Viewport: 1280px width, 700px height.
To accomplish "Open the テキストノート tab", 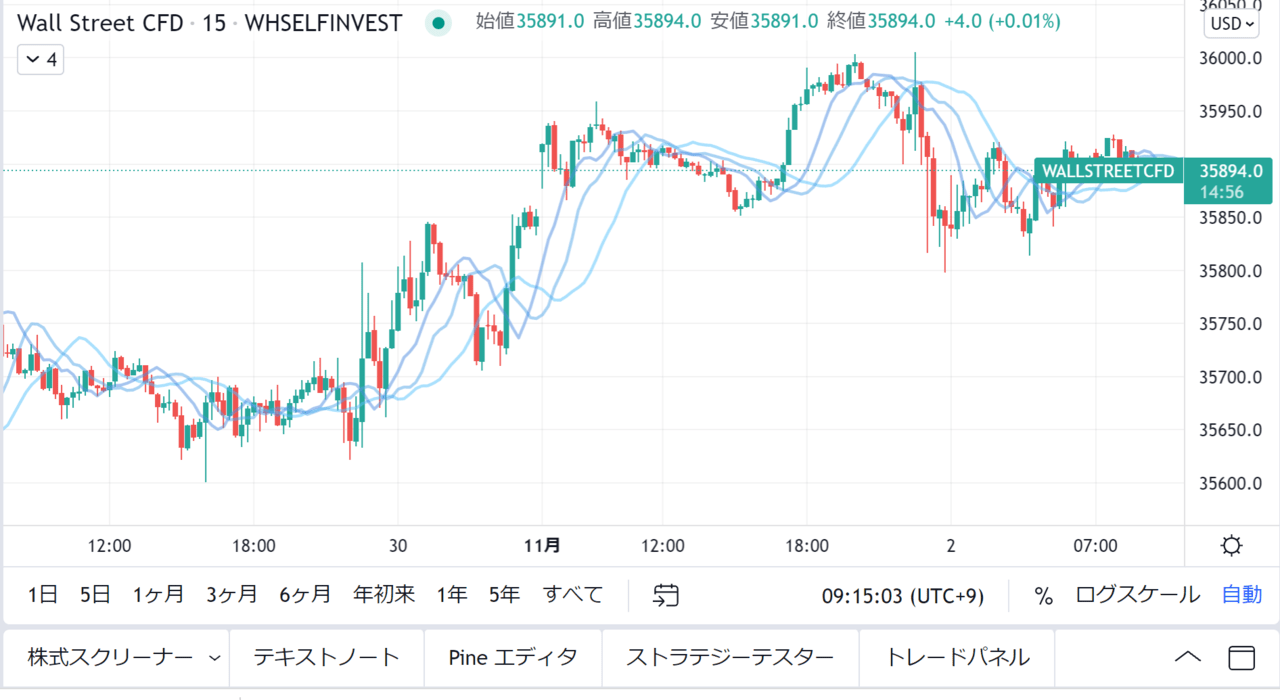I will pos(327,657).
